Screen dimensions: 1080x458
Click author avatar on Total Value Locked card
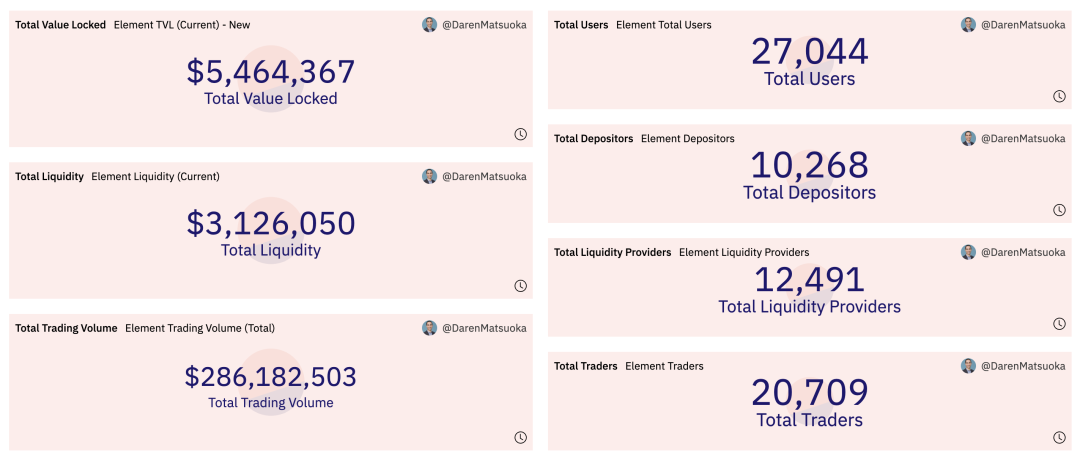[429, 25]
